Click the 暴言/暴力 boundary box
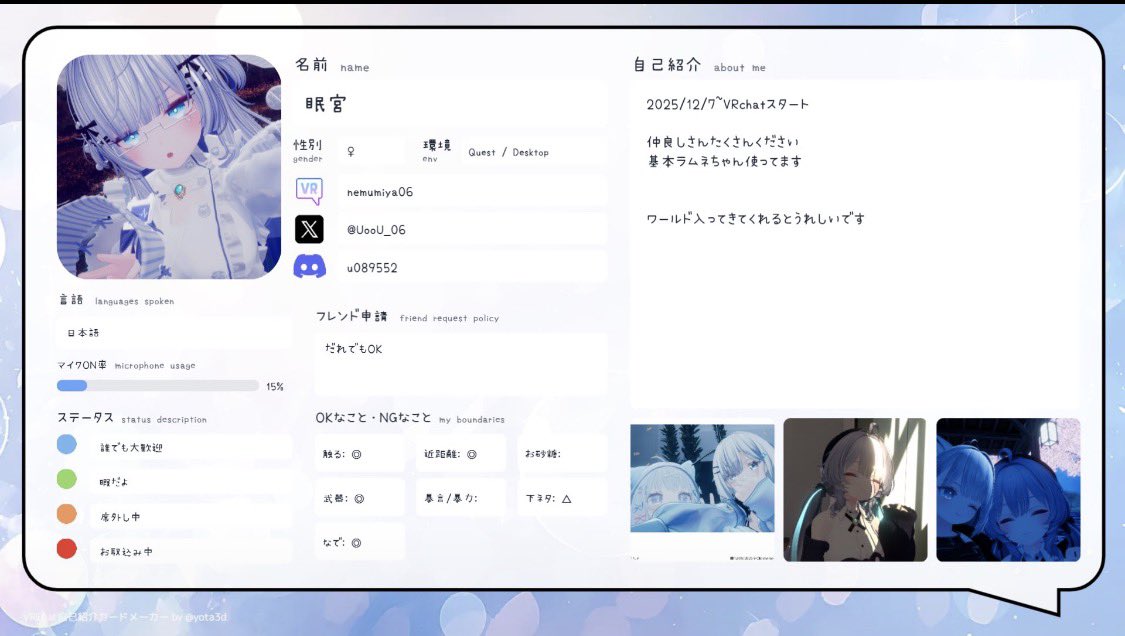This screenshot has width=1125, height=636. point(461,498)
